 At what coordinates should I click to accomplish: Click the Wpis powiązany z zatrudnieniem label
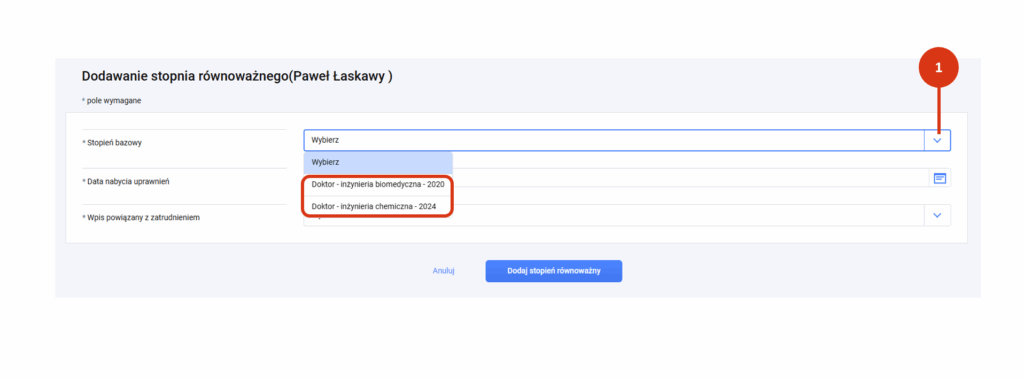coord(144,218)
